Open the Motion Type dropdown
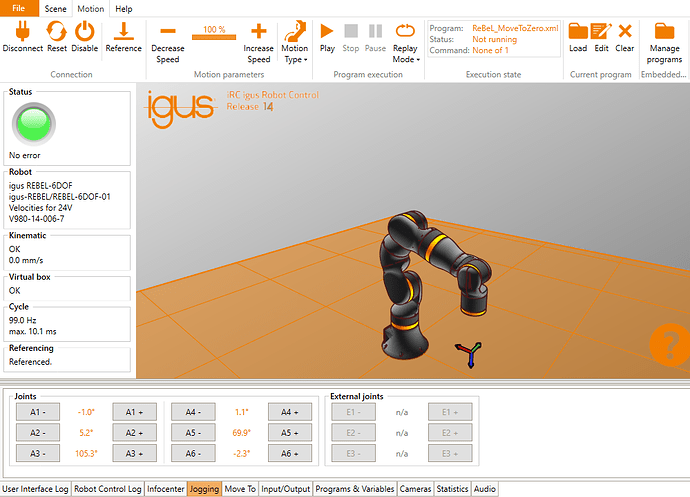 click(295, 42)
